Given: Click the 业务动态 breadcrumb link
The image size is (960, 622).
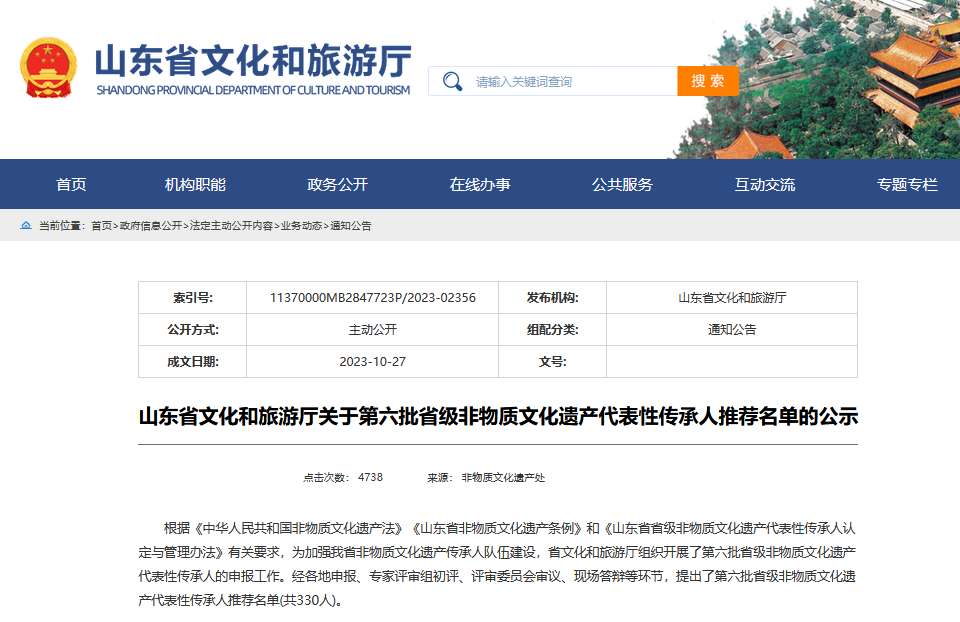Looking at the screenshot, I should click(x=301, y=226).
